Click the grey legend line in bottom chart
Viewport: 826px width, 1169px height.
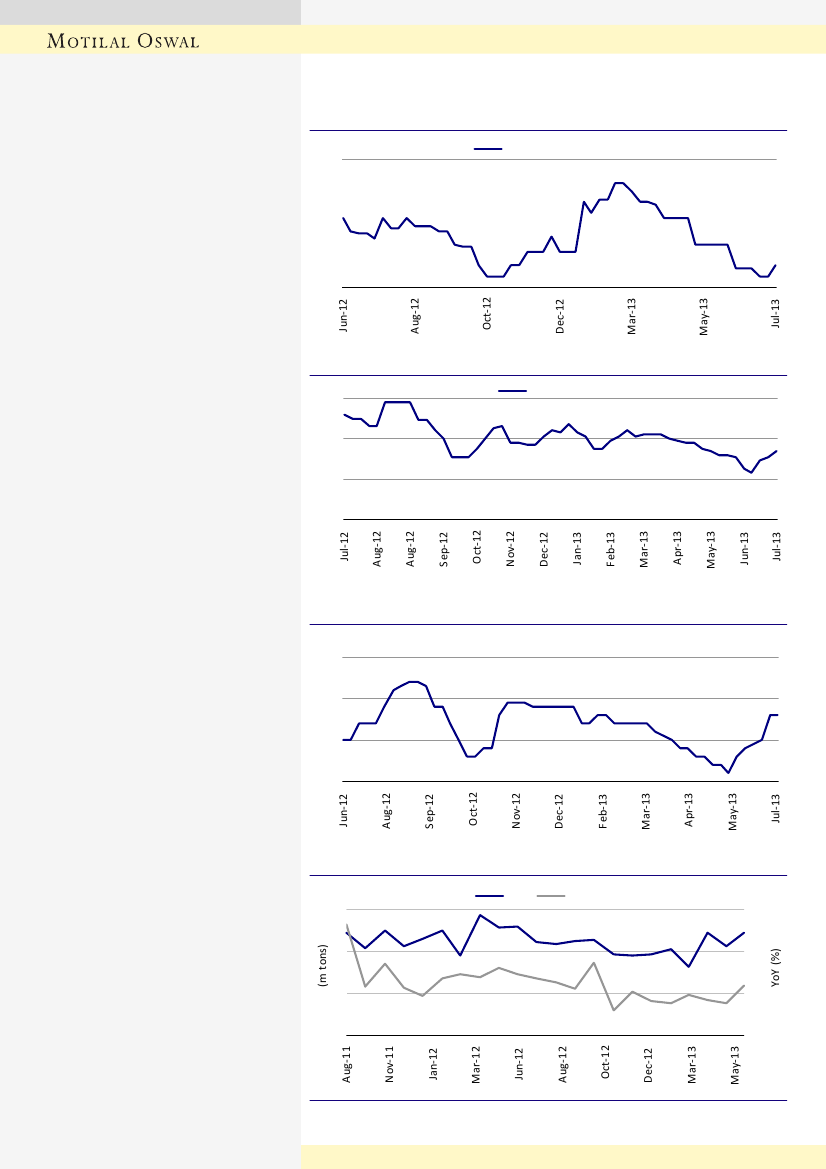coord(551,895)
